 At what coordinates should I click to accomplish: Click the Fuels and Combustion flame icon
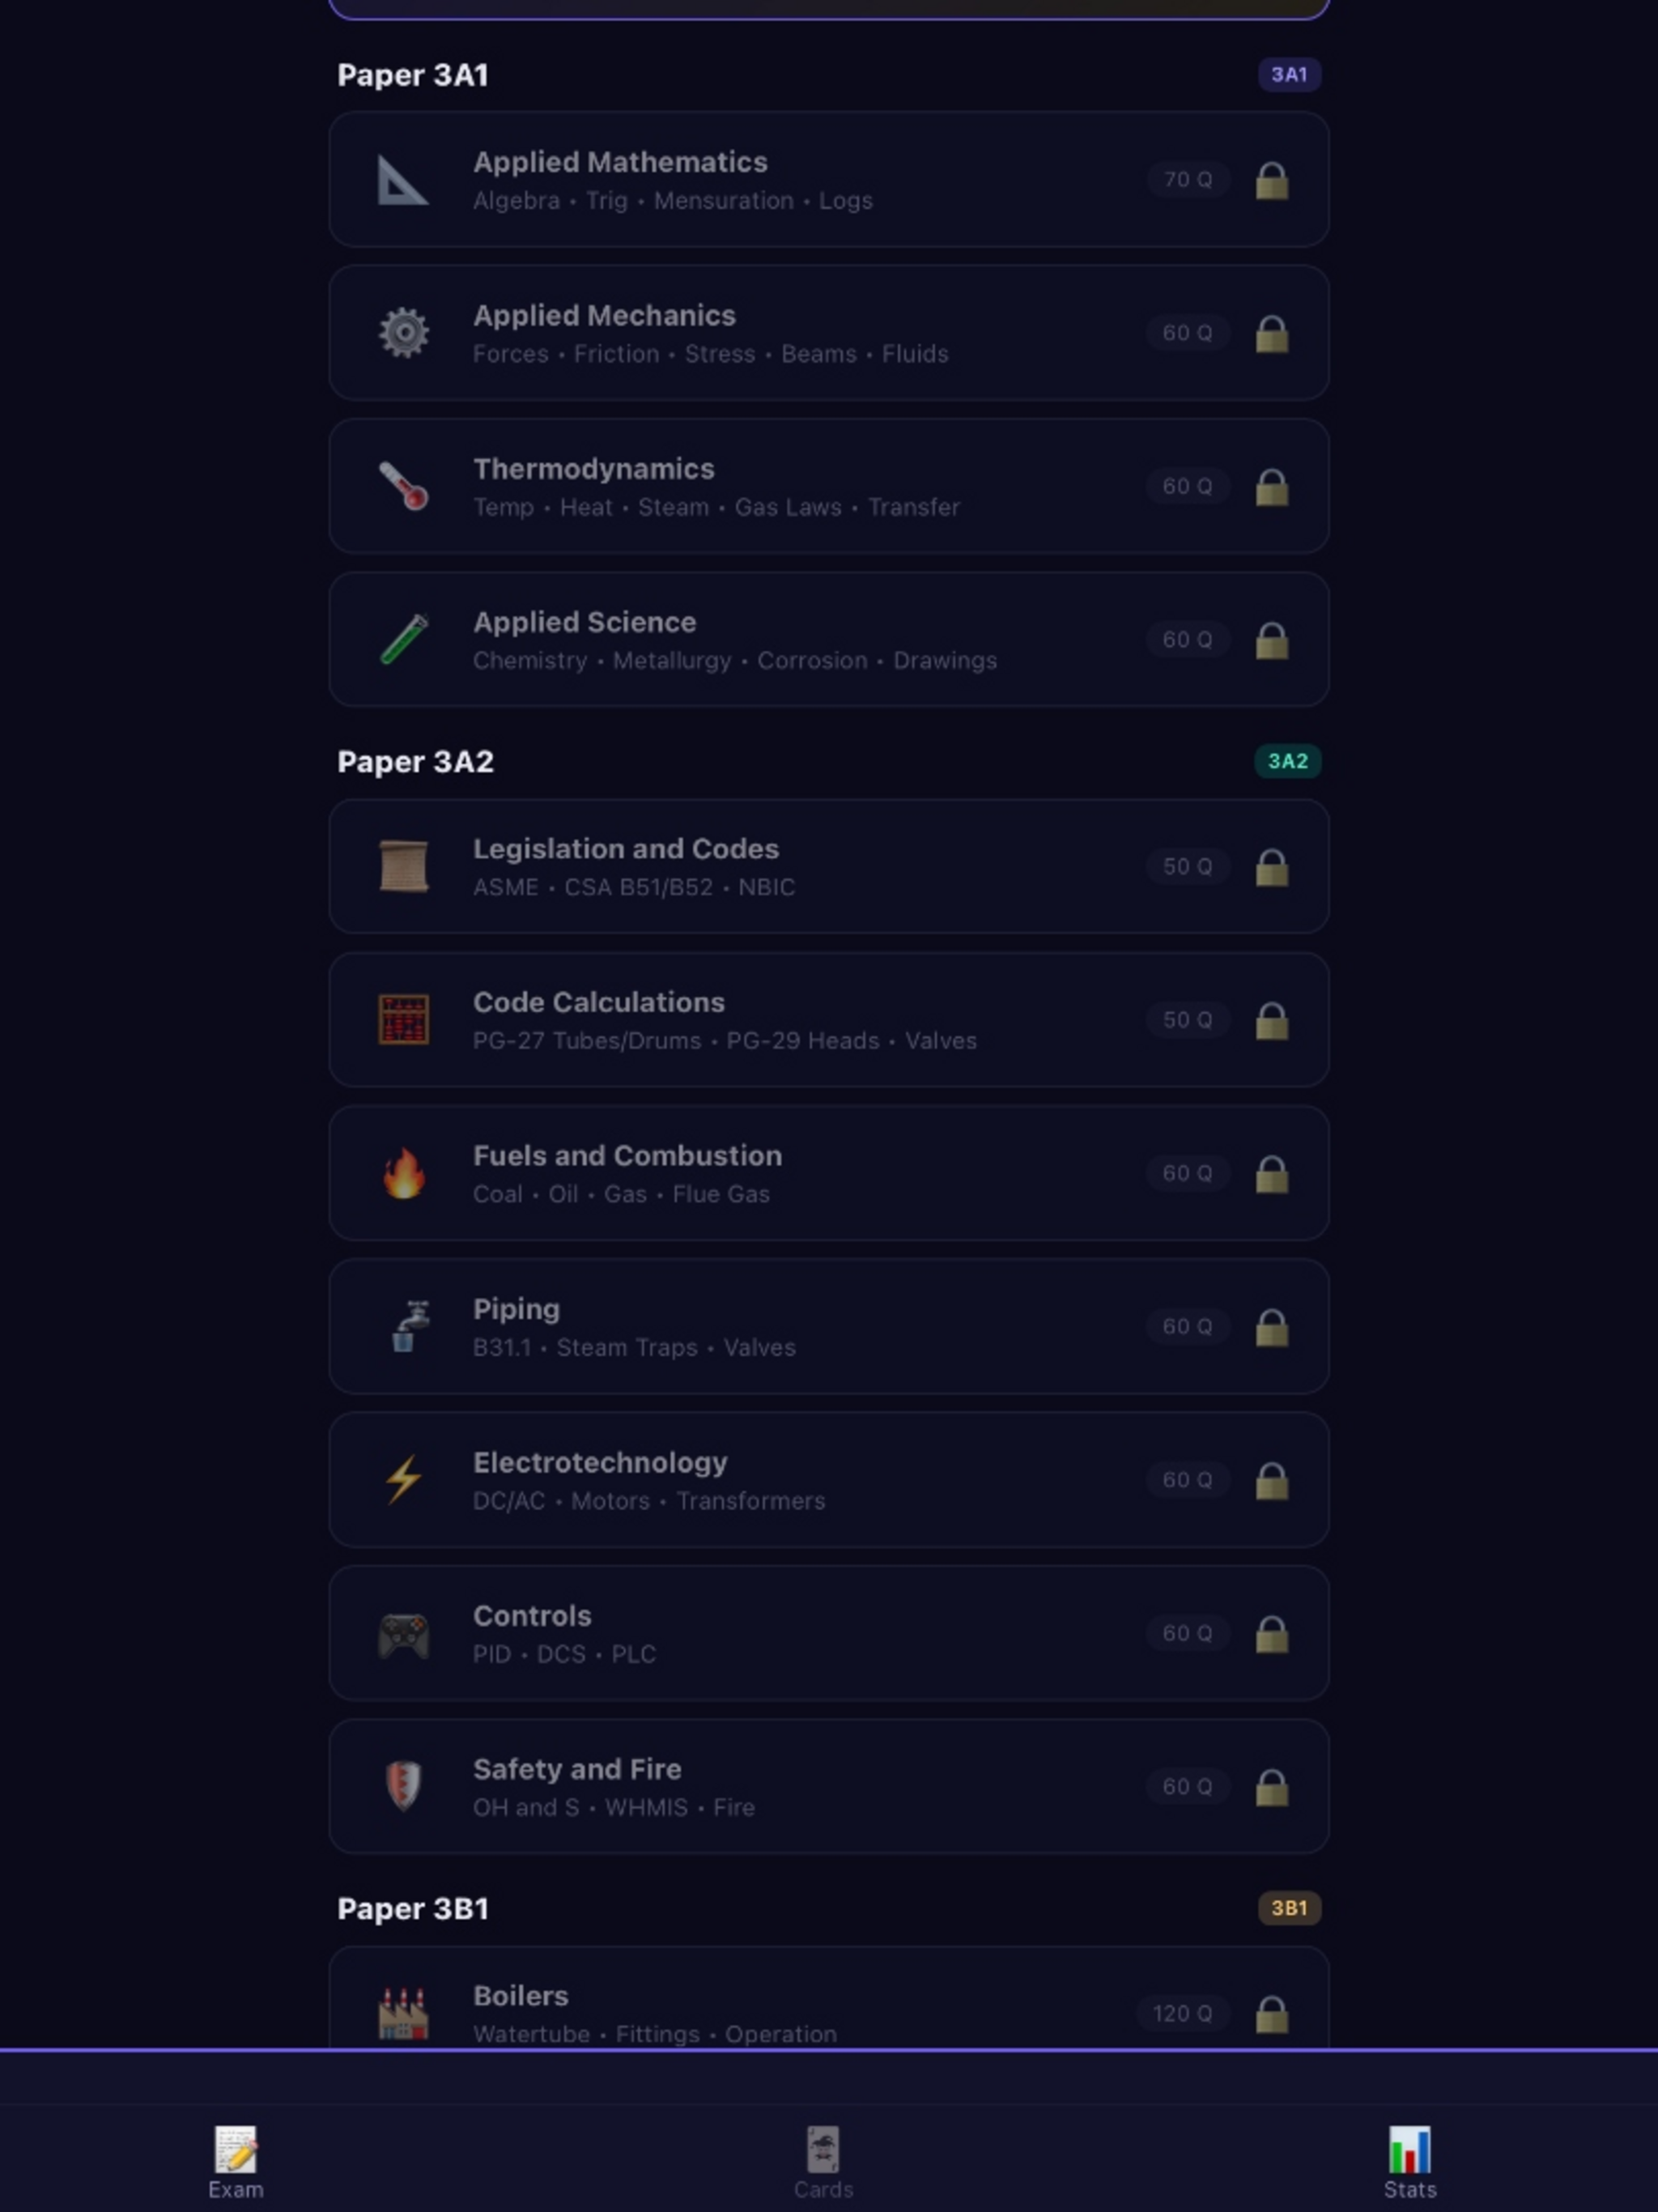pyautogui.click(x=403, y=1173)
